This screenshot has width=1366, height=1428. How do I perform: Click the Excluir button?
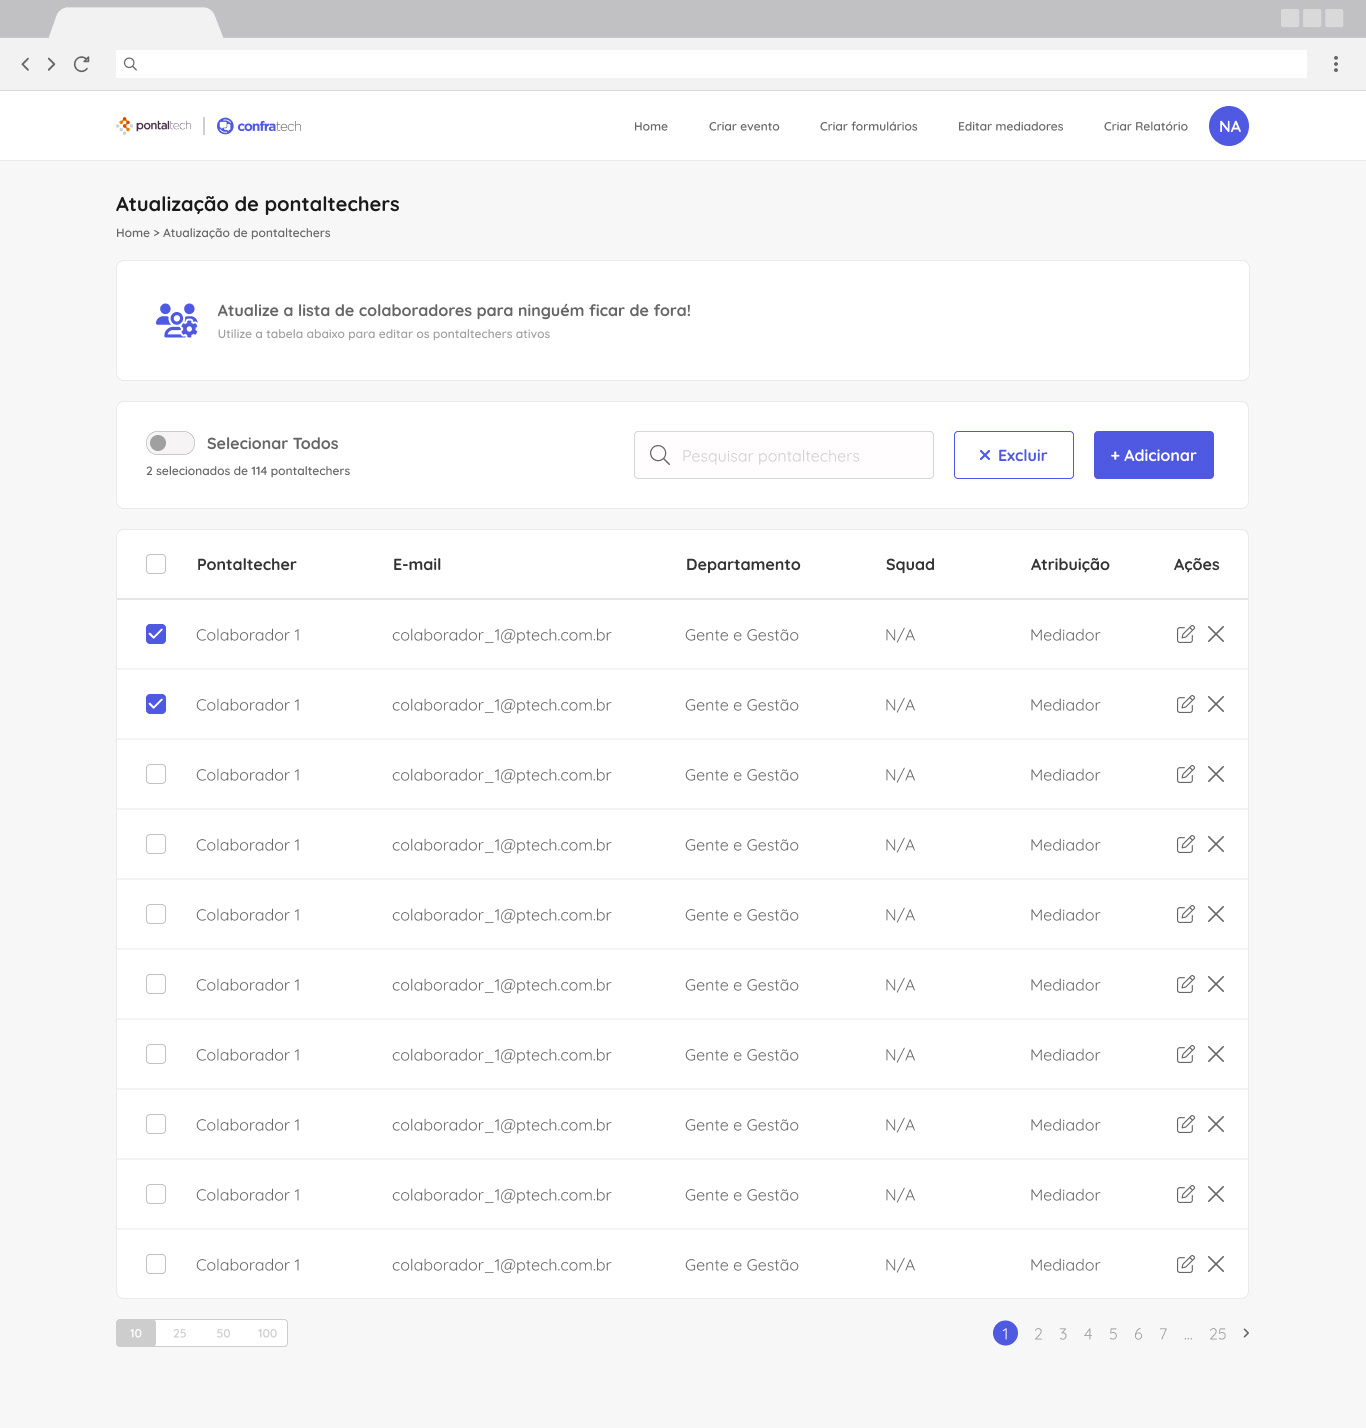point(1014,455)
